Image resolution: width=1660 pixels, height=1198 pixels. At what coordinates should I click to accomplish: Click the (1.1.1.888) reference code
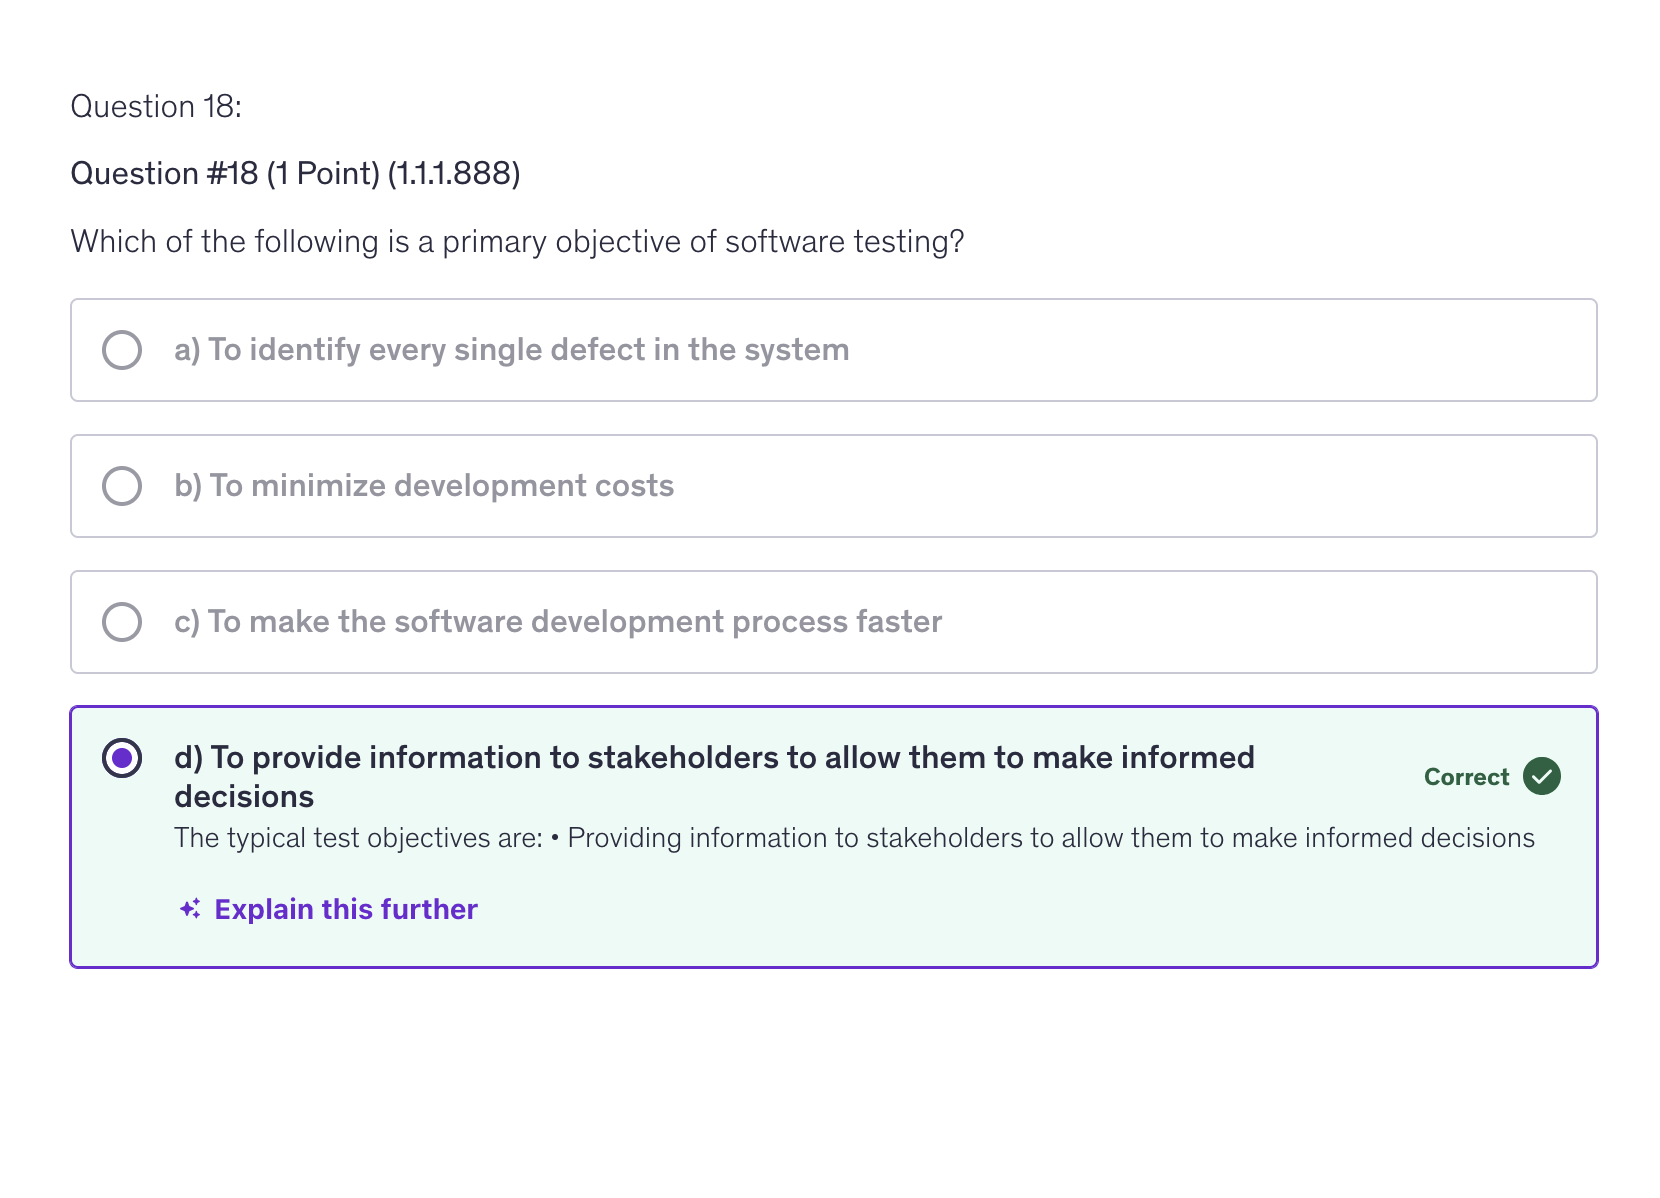[x=455, y=172]
